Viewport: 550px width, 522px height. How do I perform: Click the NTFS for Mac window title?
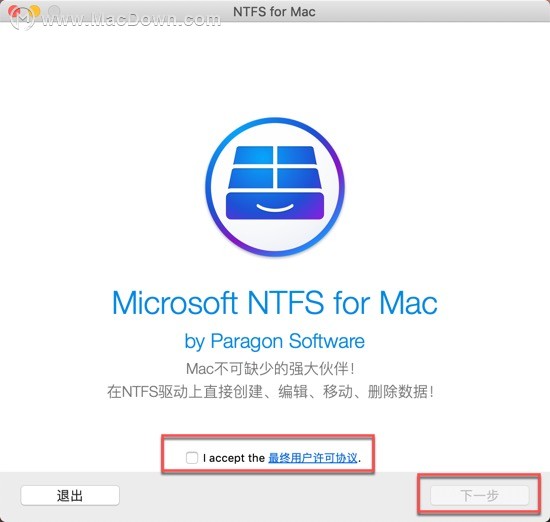click(x=274, y=12)
